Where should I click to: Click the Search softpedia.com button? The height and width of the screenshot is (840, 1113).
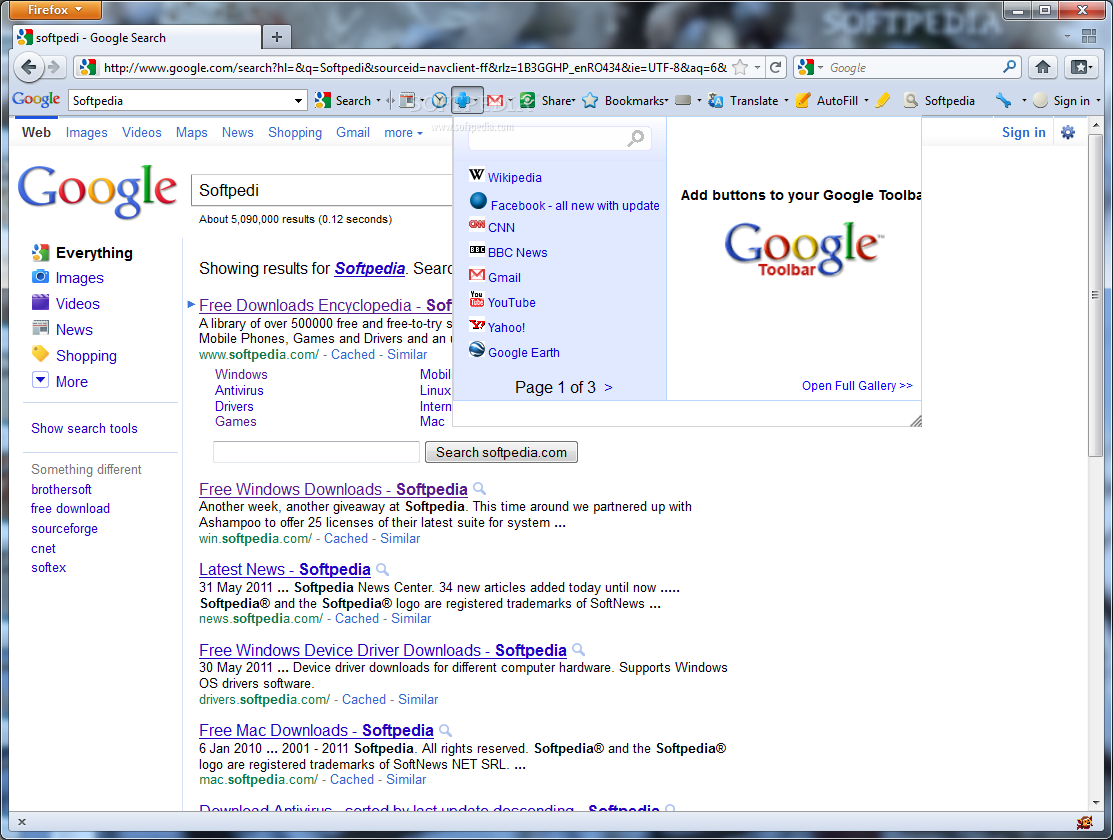[x=501, y=452]
